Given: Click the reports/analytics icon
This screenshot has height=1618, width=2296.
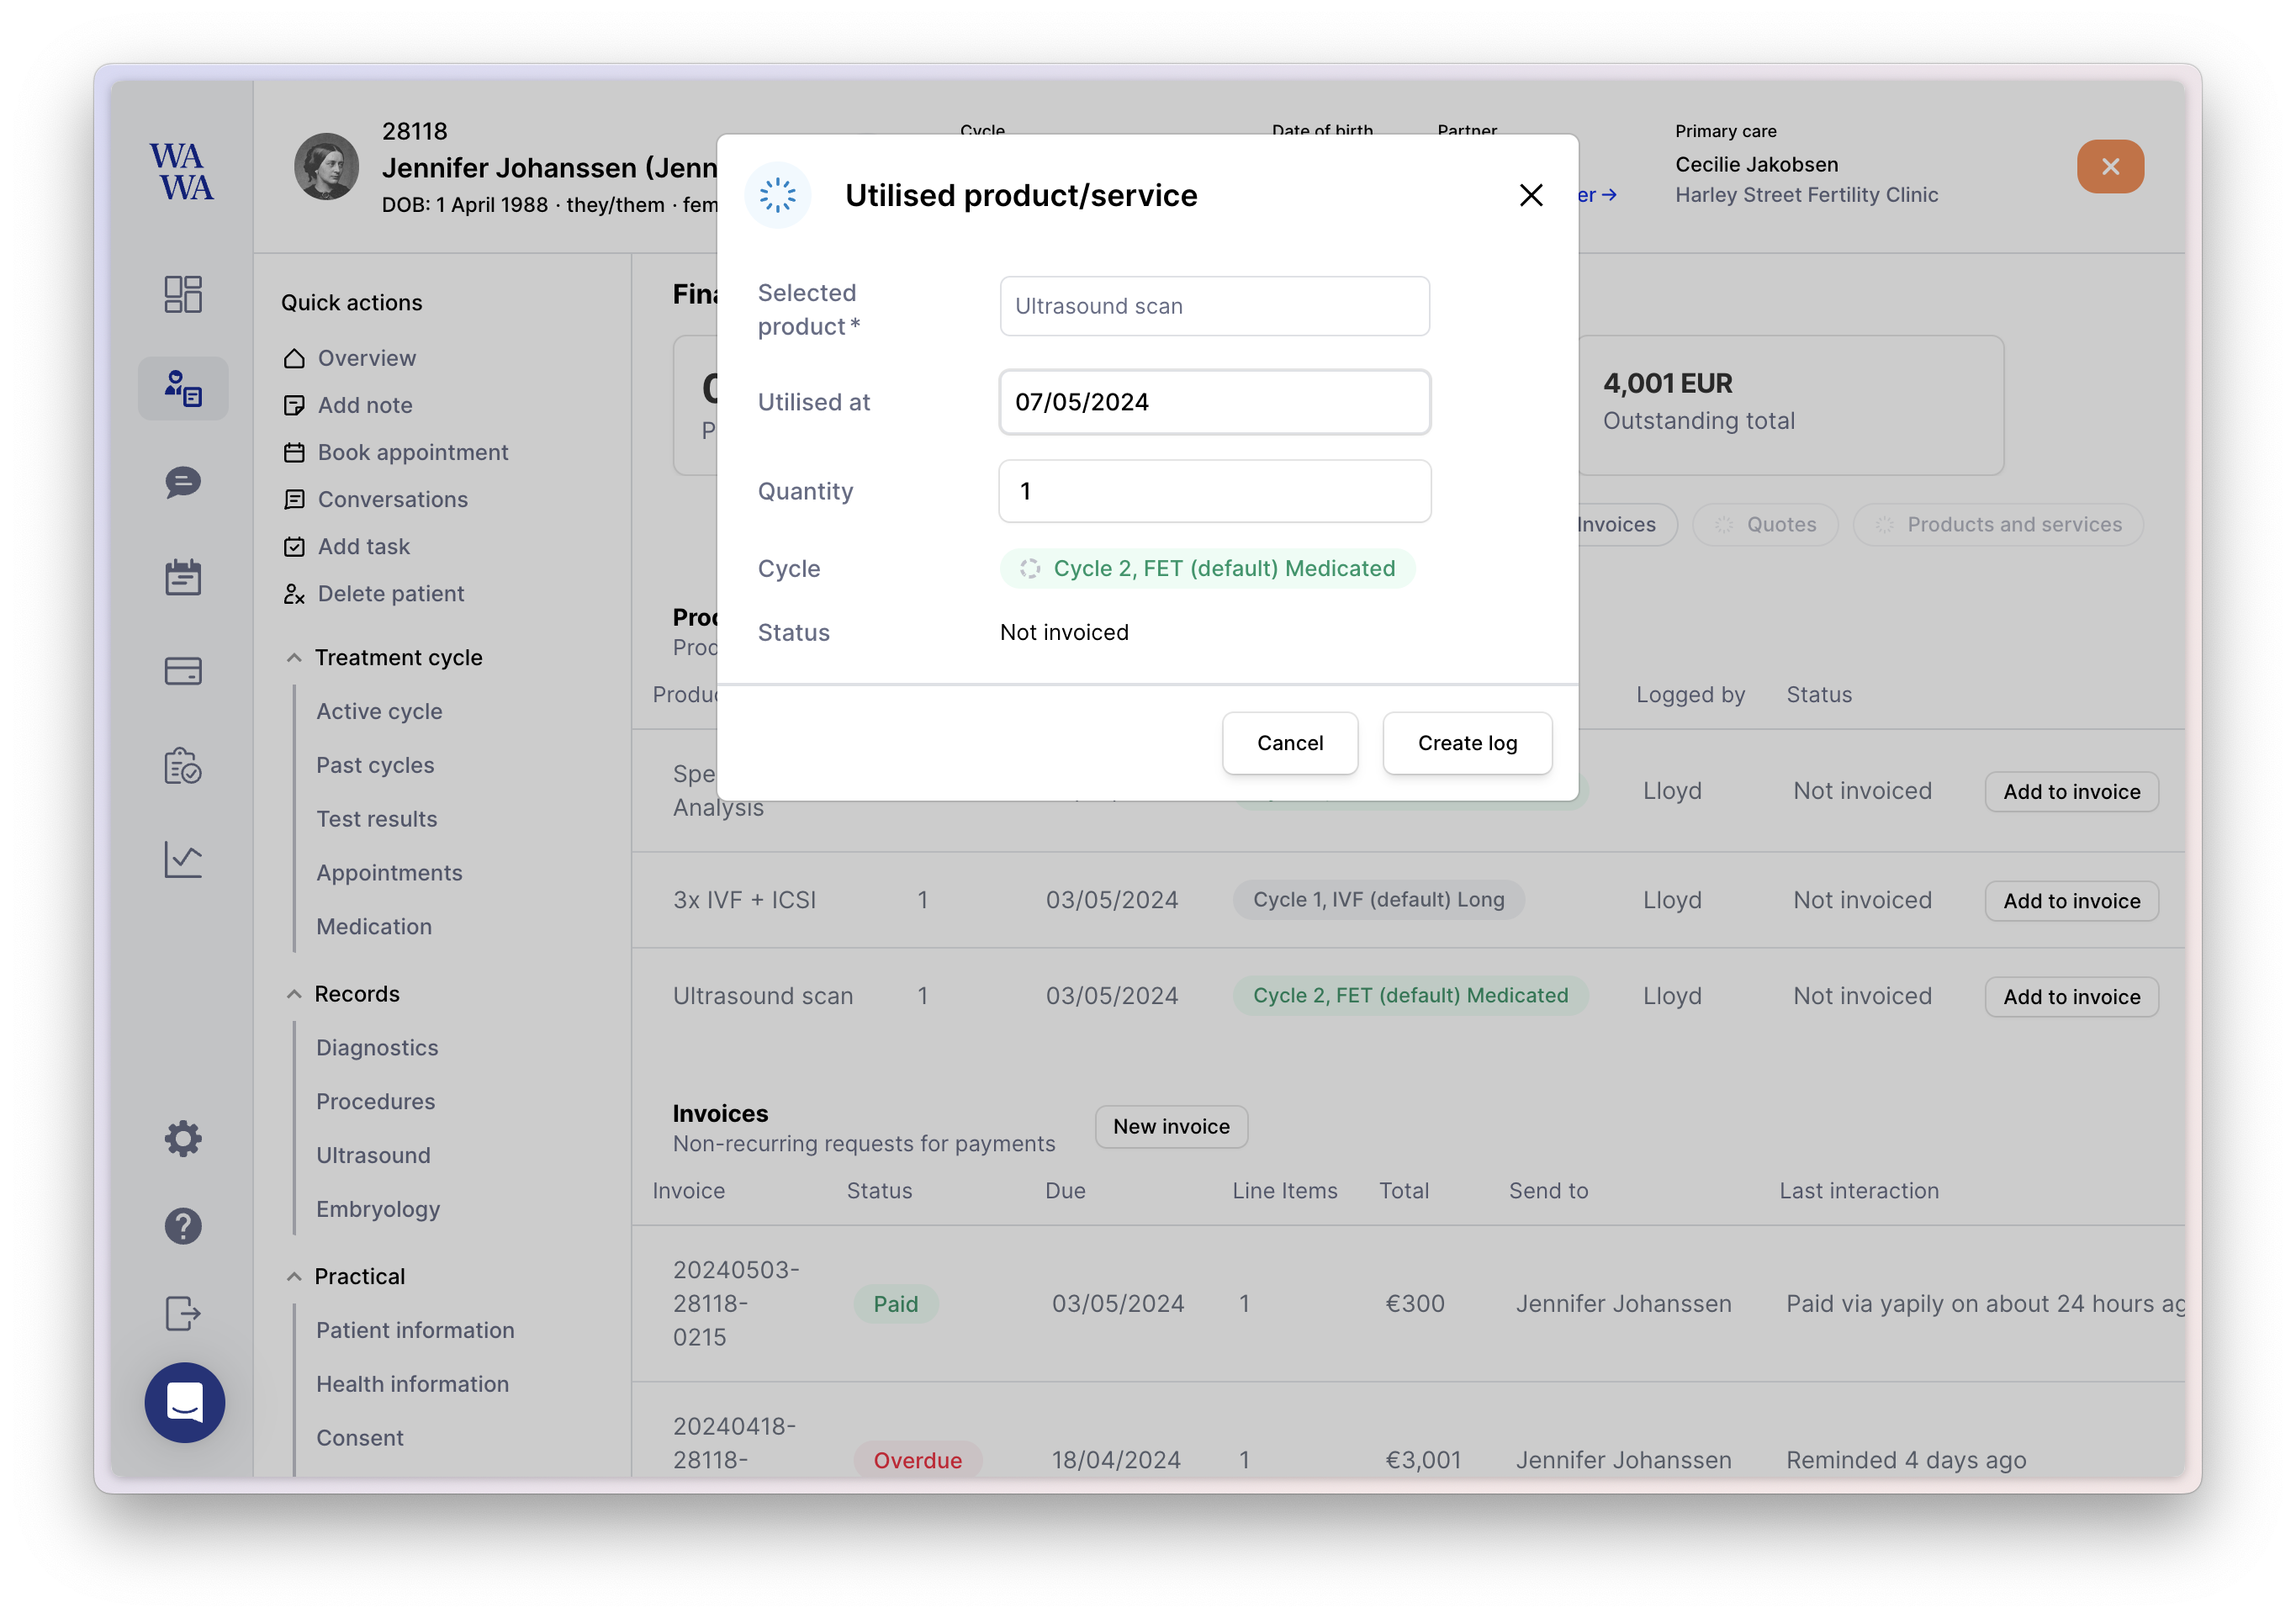Looking at the screenshot, I should click(x=183, y=861).
